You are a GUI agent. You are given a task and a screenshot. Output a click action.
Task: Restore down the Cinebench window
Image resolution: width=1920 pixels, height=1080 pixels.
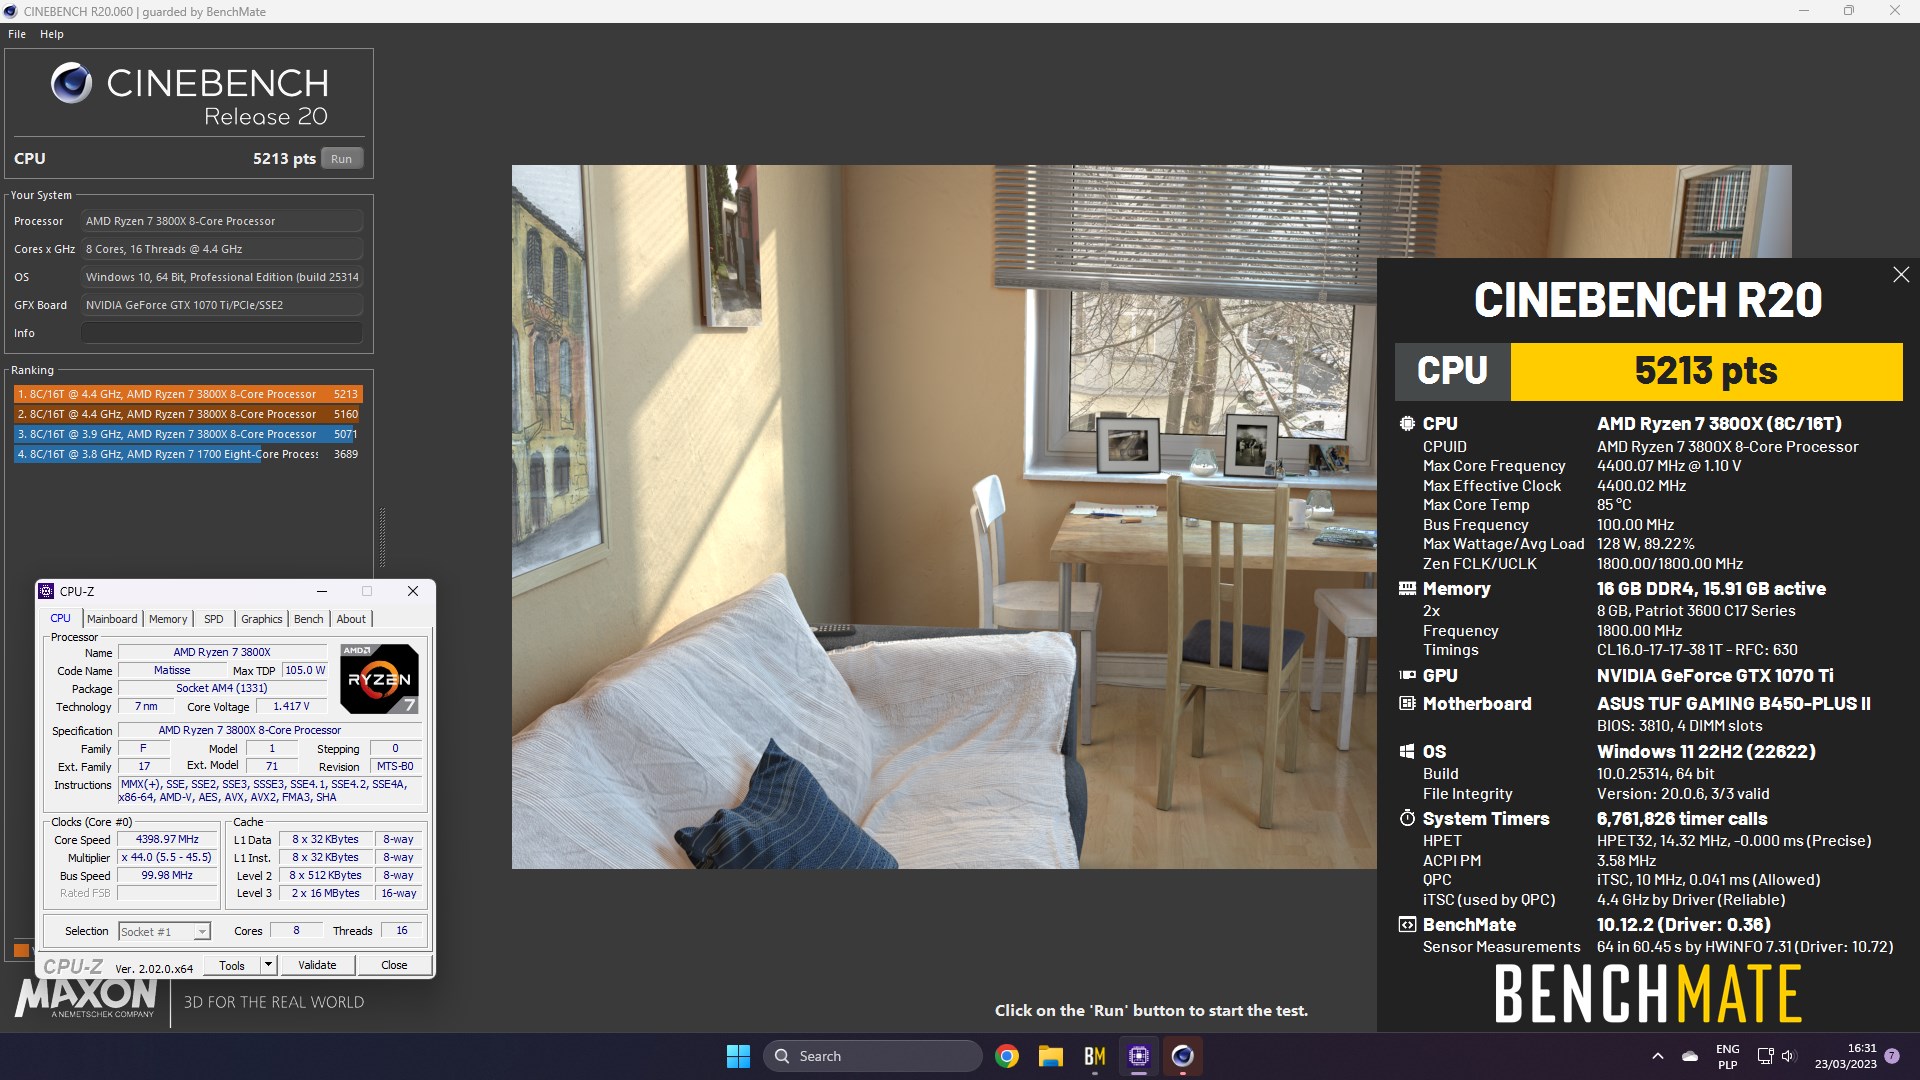click(x=1849, y=11)
